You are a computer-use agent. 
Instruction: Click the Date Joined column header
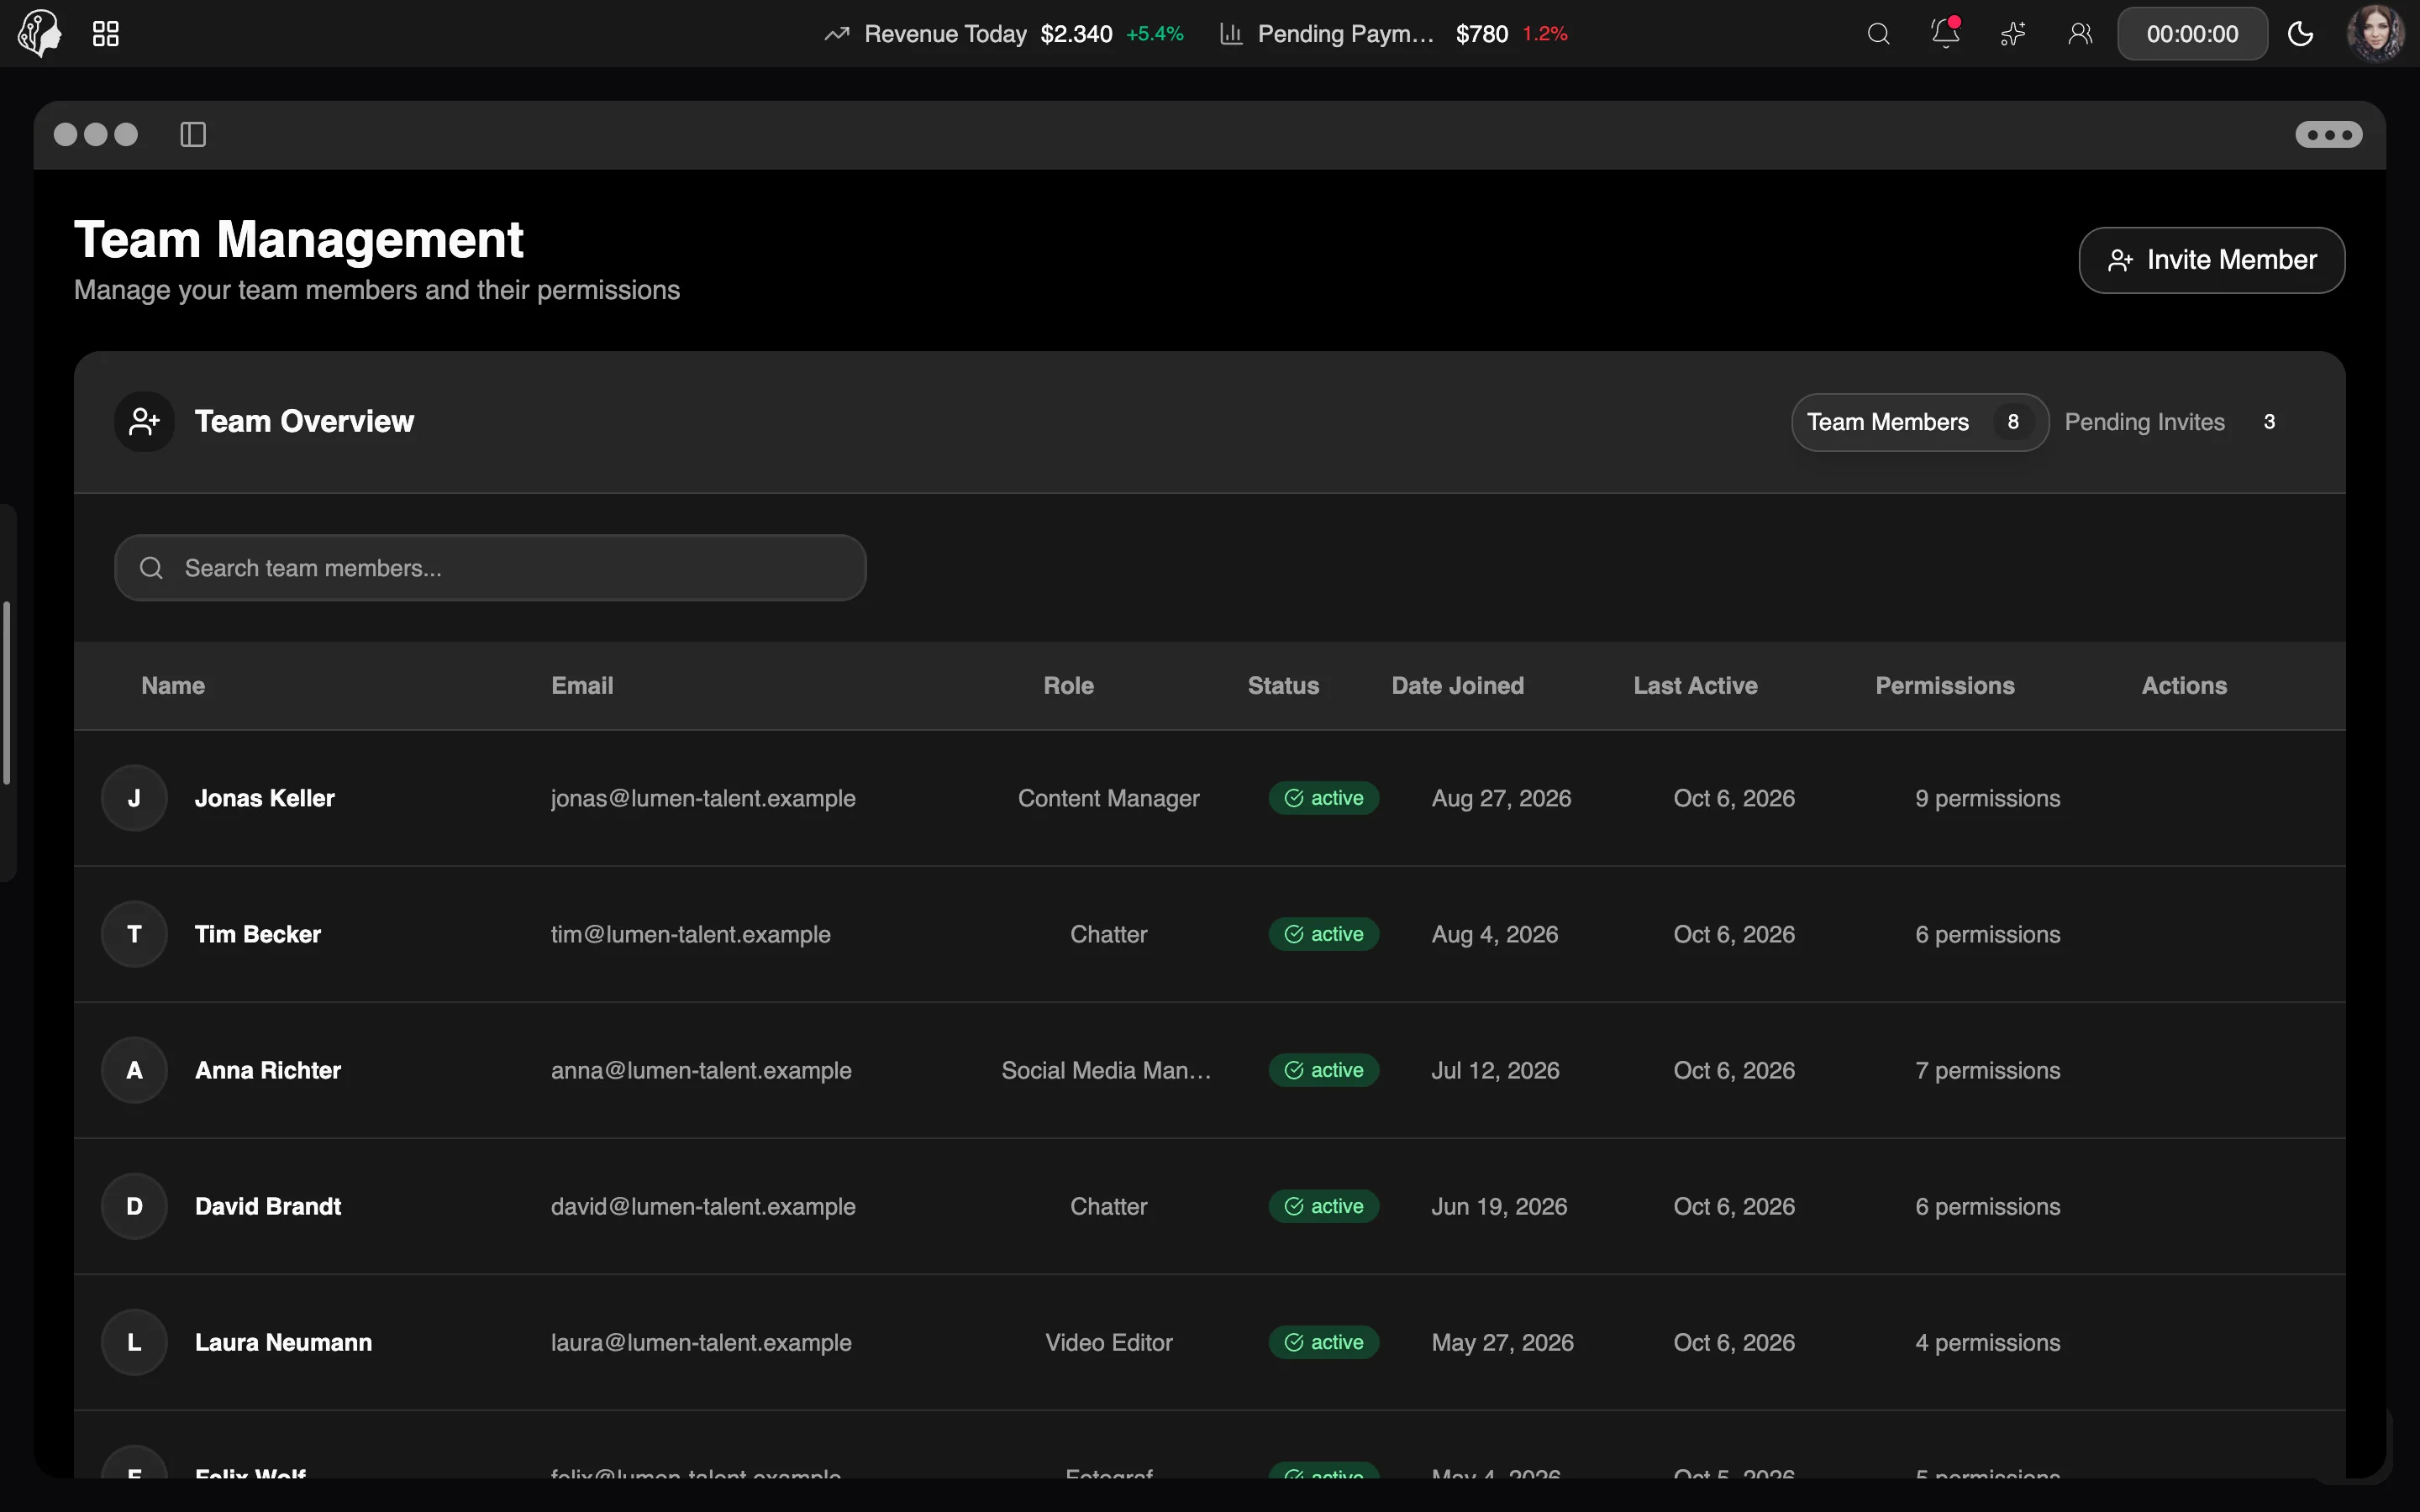[x=1457, y=686]
